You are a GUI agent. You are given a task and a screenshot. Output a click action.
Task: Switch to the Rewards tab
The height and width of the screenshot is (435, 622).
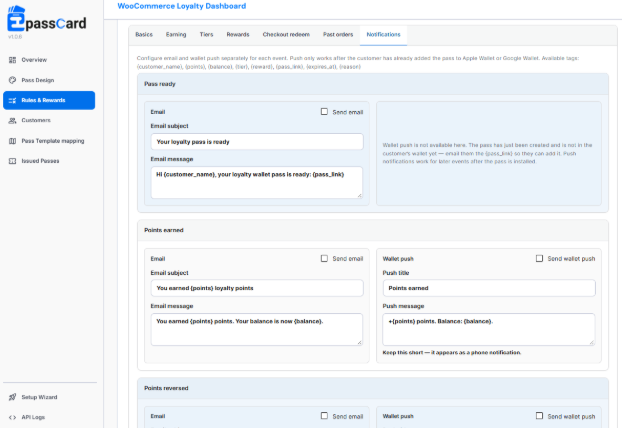tap(238, 35)
